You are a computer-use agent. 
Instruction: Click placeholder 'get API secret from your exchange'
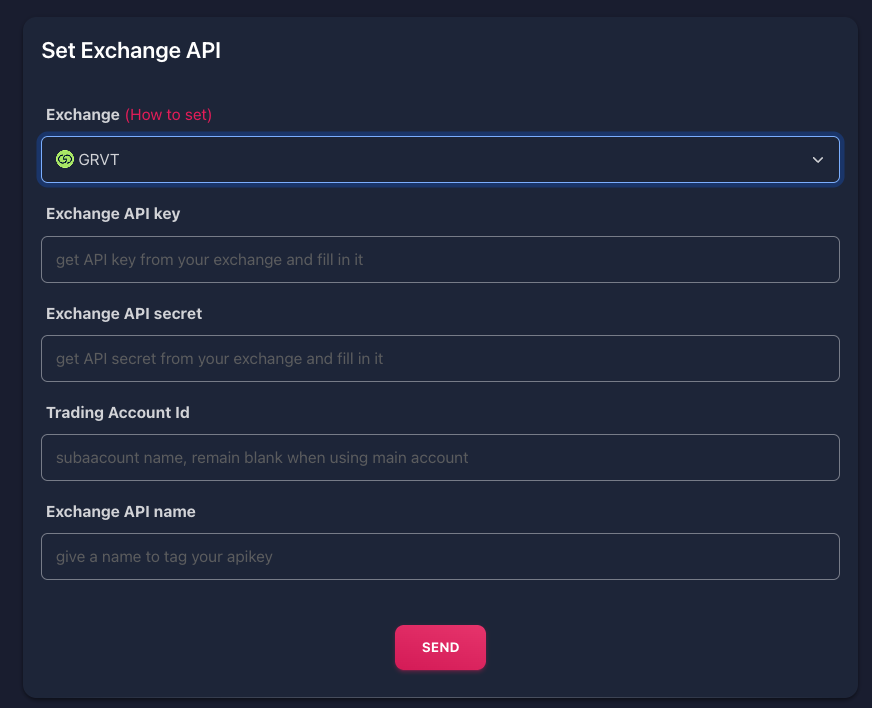pos(219,359)
